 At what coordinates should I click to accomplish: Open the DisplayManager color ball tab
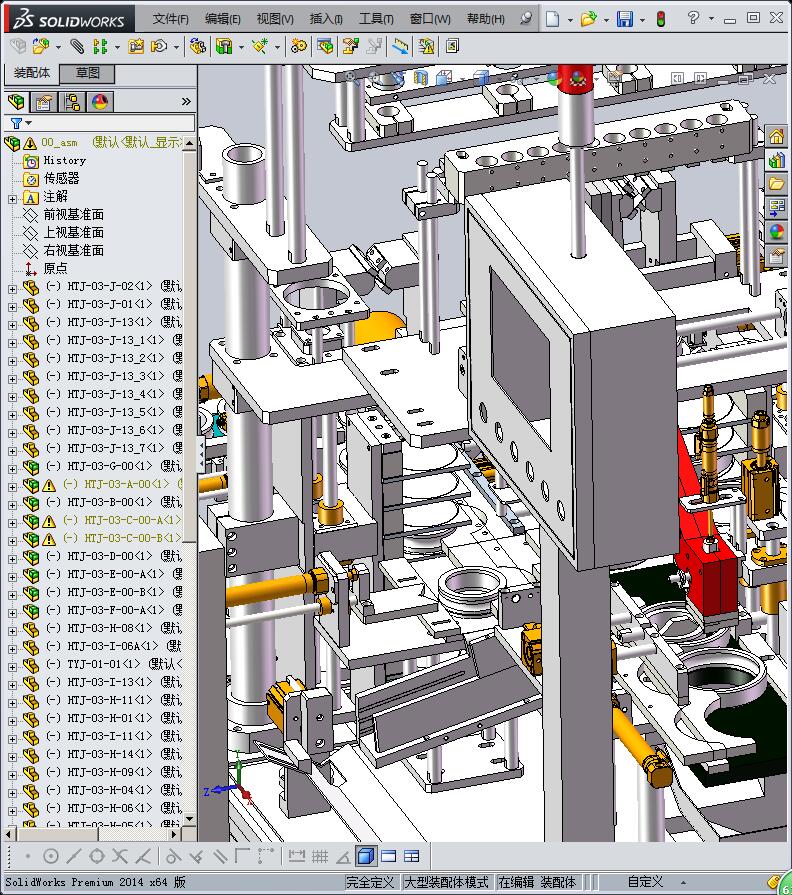point(100,102)
